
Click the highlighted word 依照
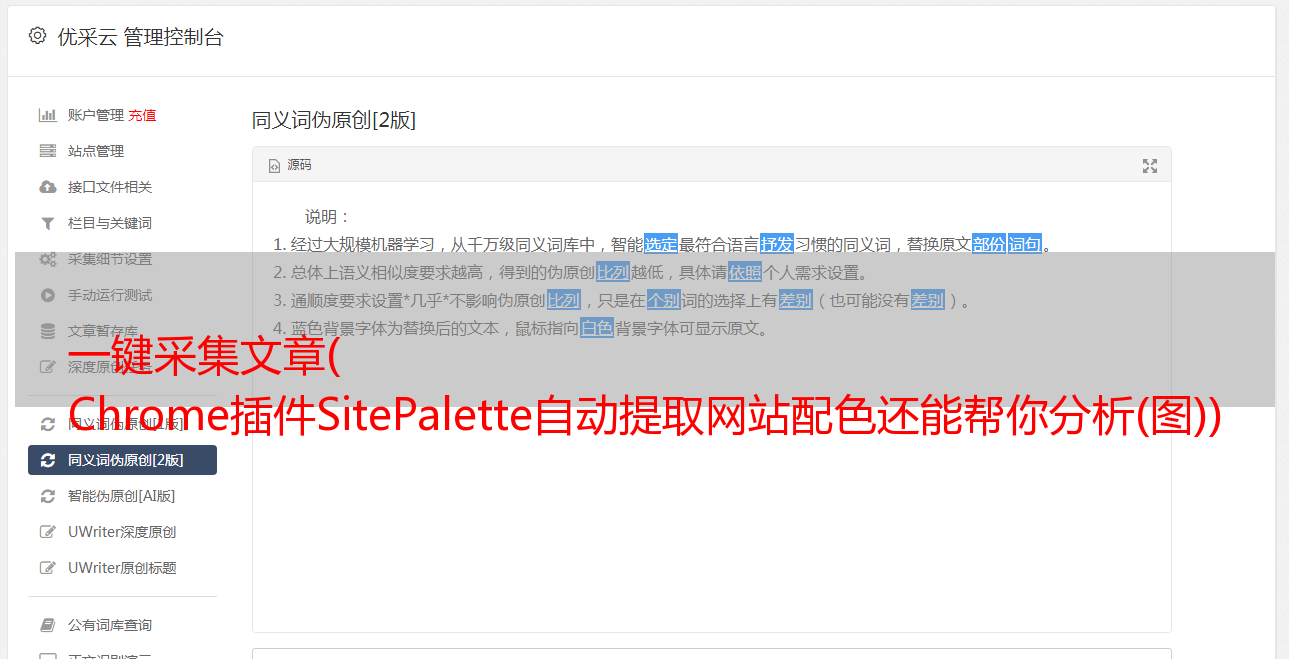(x=745, y=272)
